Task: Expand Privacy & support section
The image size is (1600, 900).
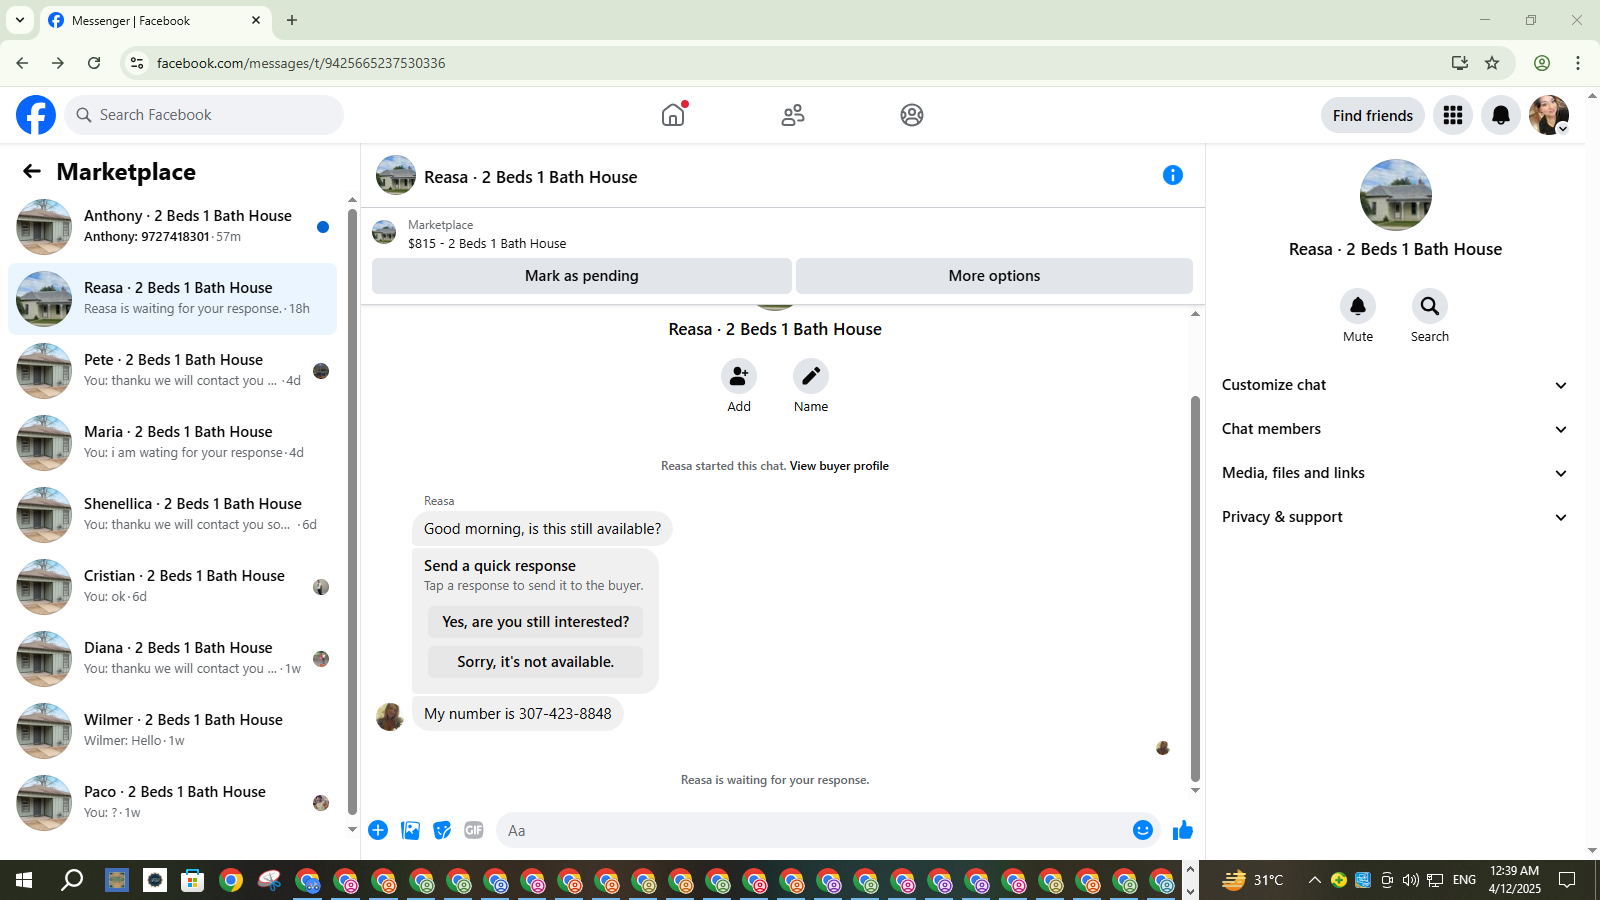Action: click(1395, 517)
